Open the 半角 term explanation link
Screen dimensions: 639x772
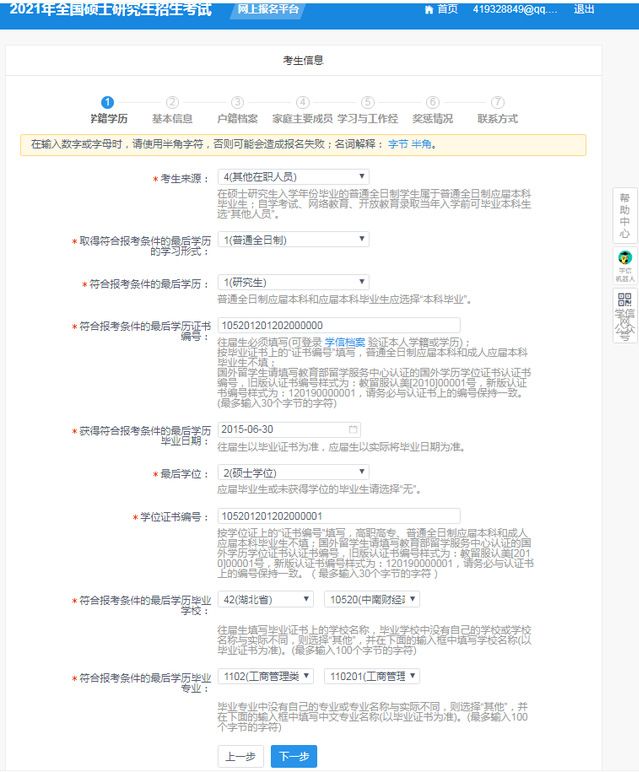click(421, 144)
